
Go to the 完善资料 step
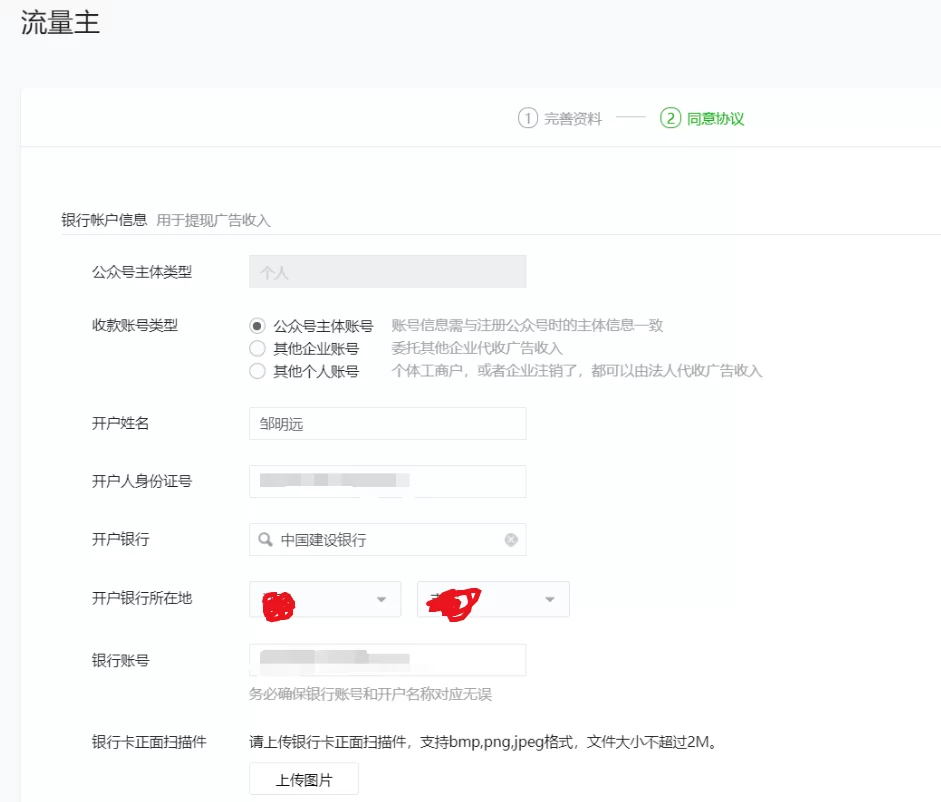(x=573, y=119)
